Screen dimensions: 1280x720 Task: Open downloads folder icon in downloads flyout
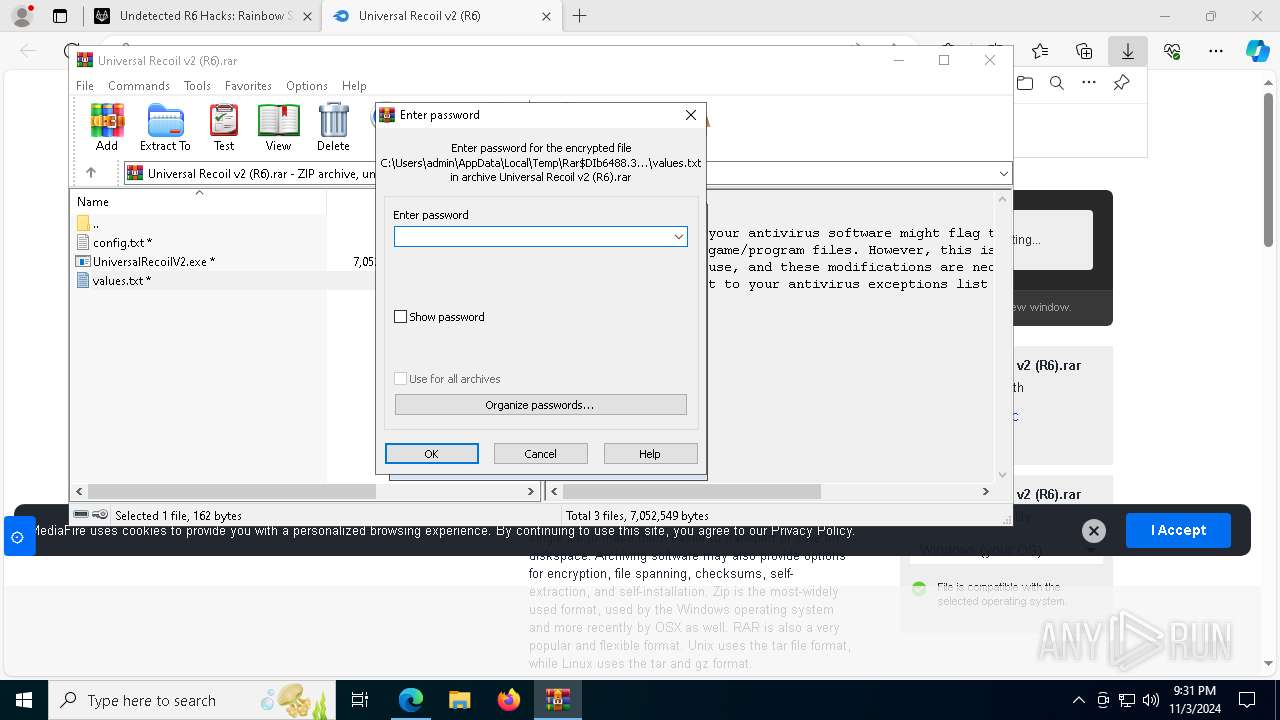1025,83
